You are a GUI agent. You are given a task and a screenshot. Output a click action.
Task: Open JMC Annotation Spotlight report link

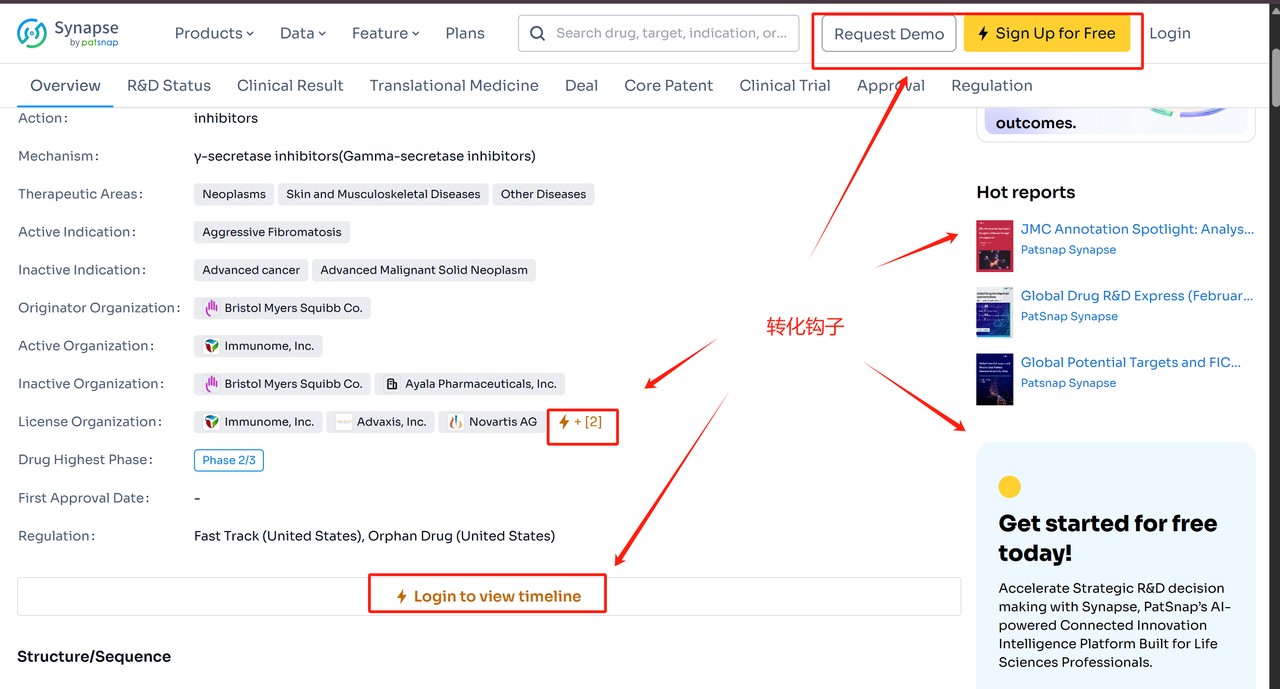click(x=1137, y=229)
